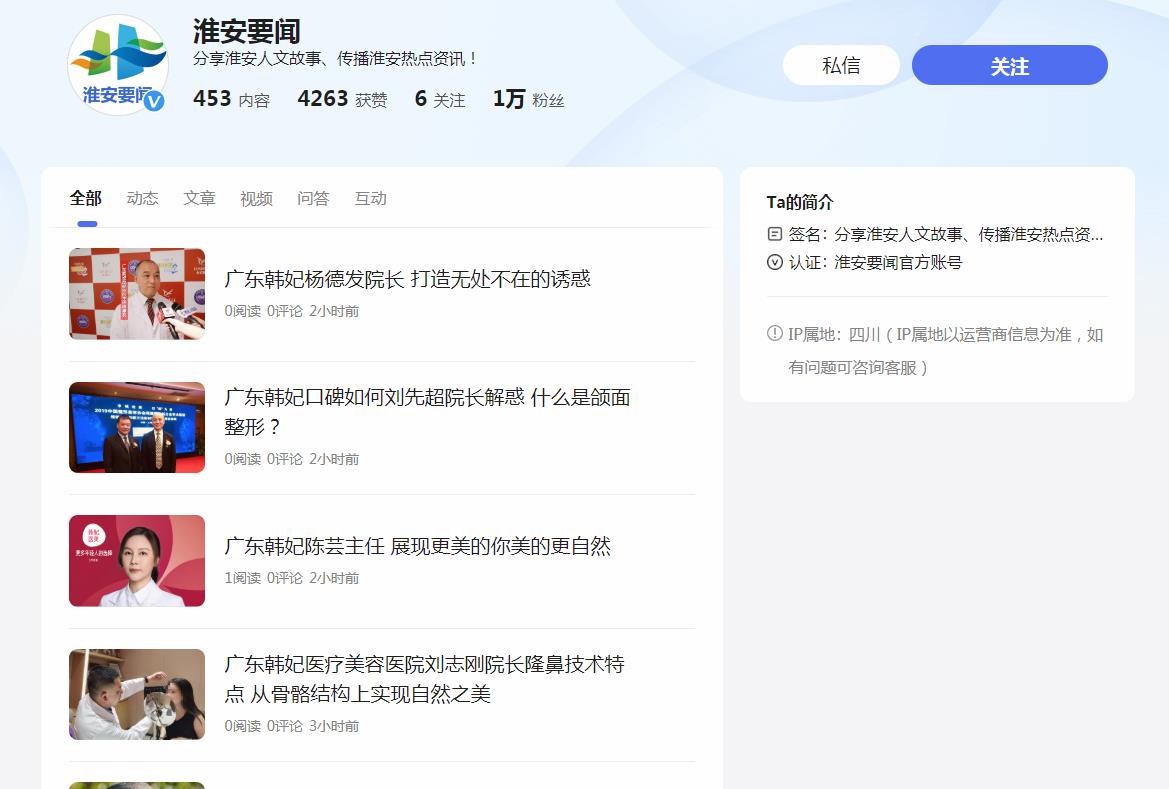Screen dimensions: 1169x789
Task: Follow the account with 关注 button
Action: click(1009, 65)
